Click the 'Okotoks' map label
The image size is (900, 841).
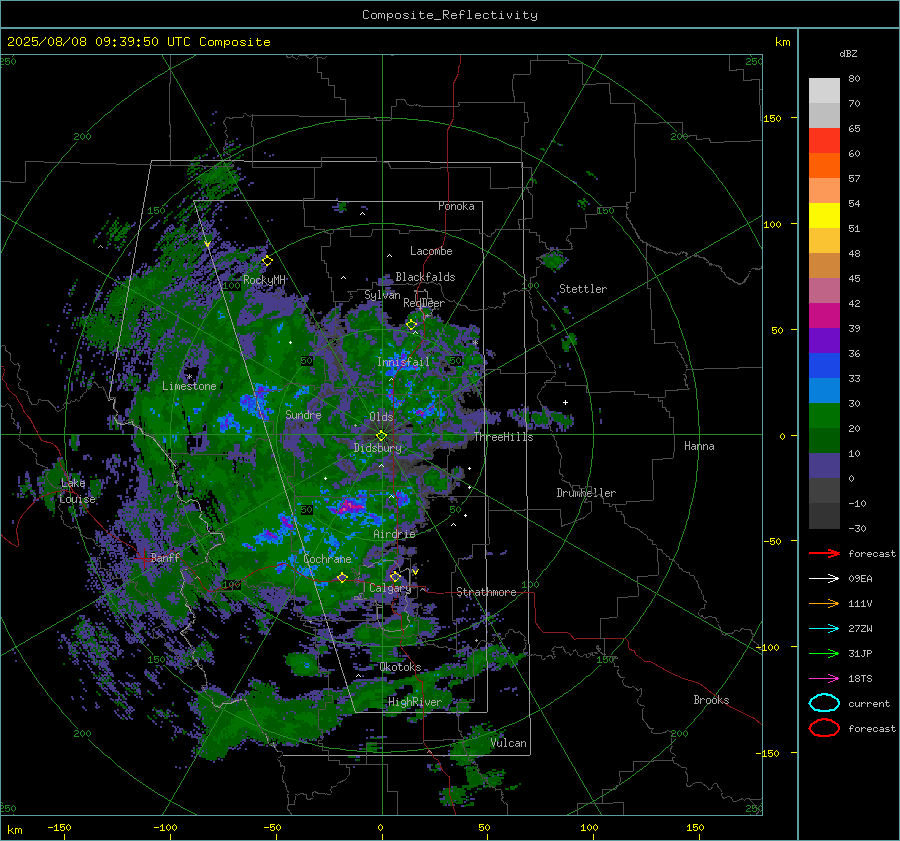tap(400, 667)
